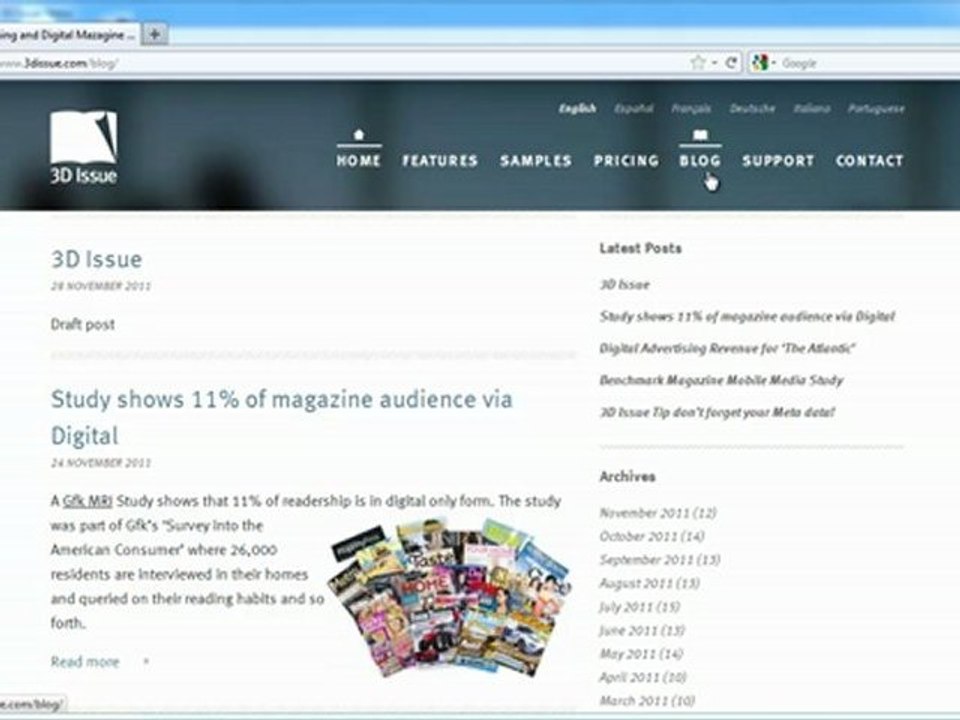Open the CONTACT menu item
This screenshot has width=960, height=720.
[869, 160]
